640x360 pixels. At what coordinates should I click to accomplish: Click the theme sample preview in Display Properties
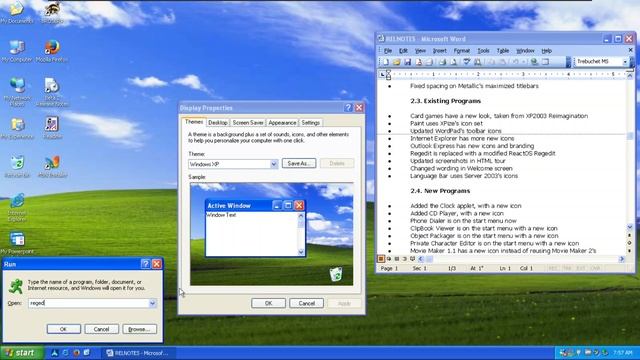tap(272, 234)
